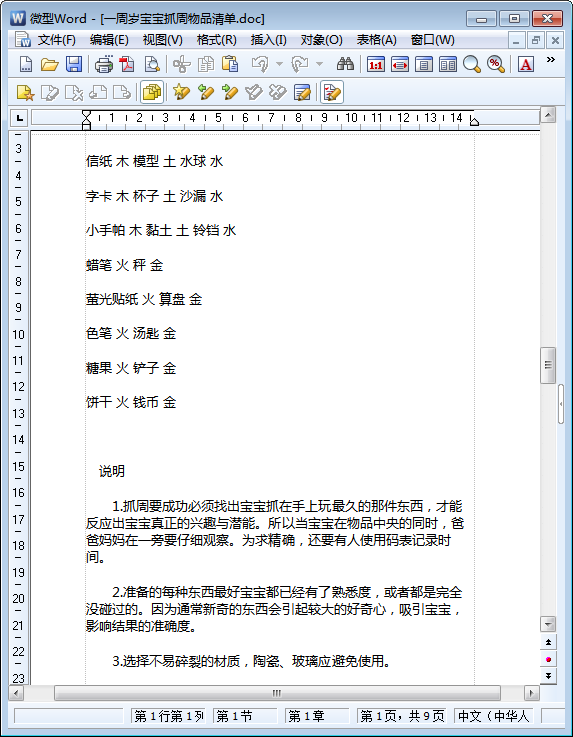Click the left indent marker on ruler
Viewport: 573px width, 737px height.
(x=86, y=120)
